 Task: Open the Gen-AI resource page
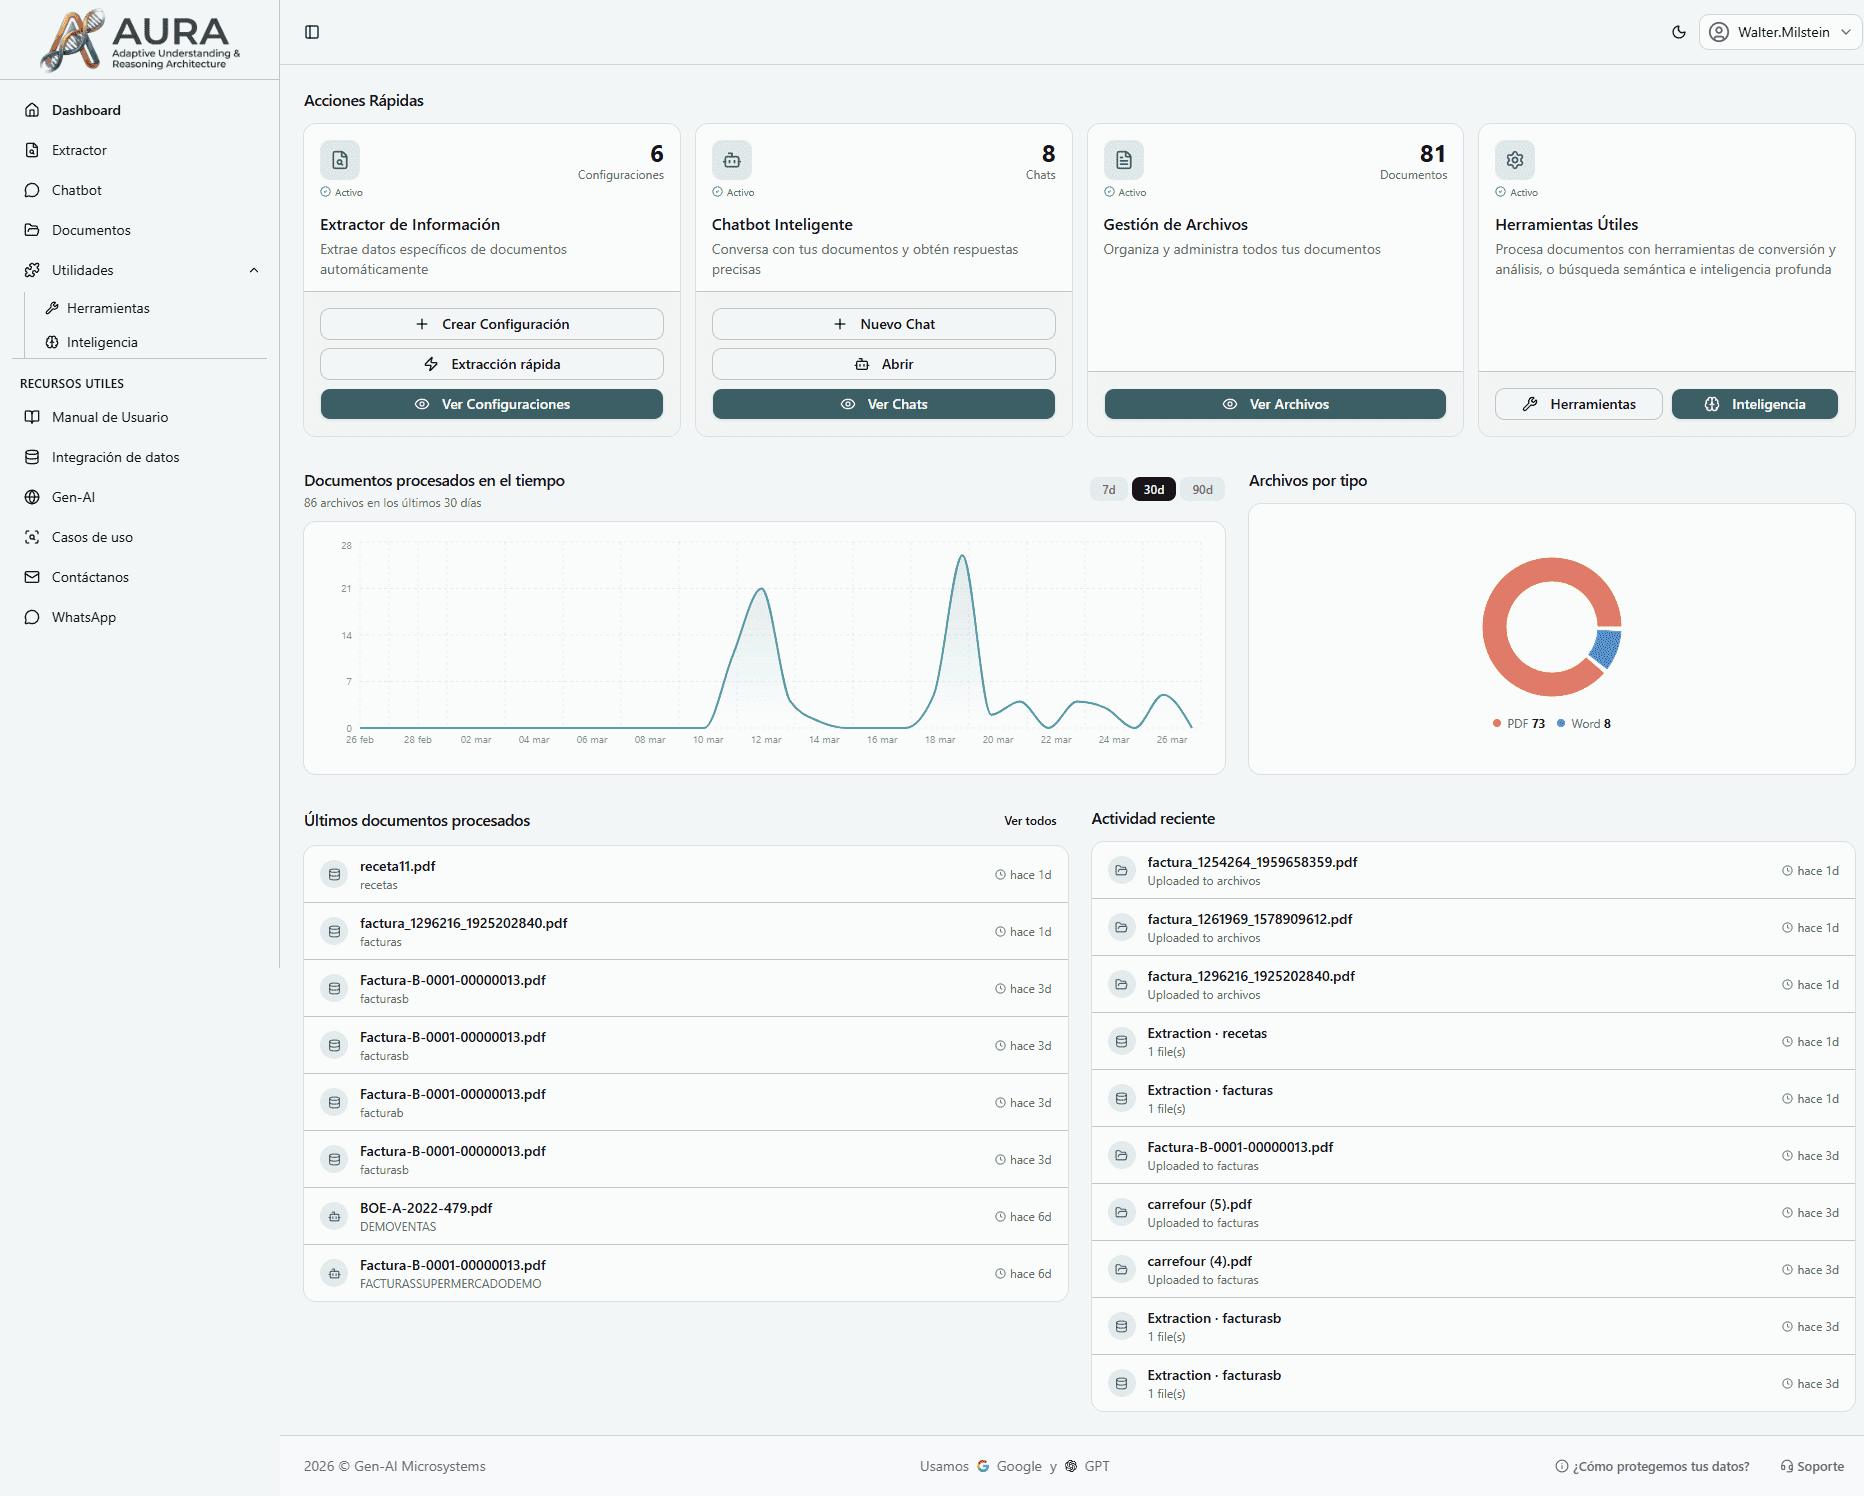(x=73, y=497)
